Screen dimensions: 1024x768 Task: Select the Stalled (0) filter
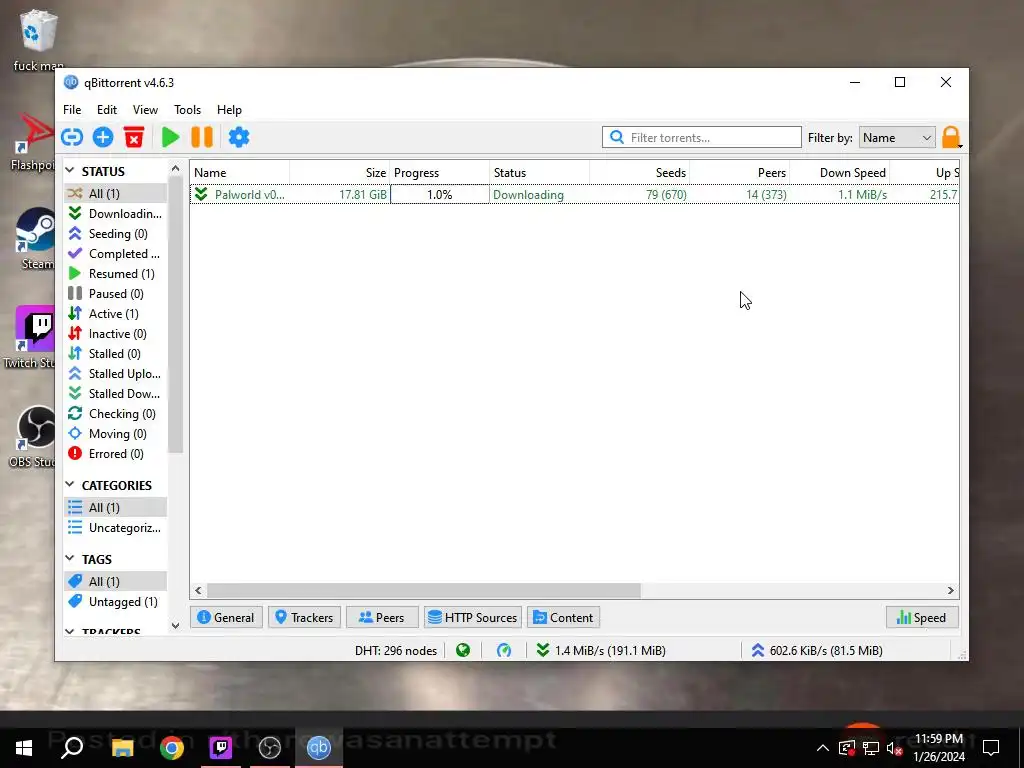click(x=116, y=354)
